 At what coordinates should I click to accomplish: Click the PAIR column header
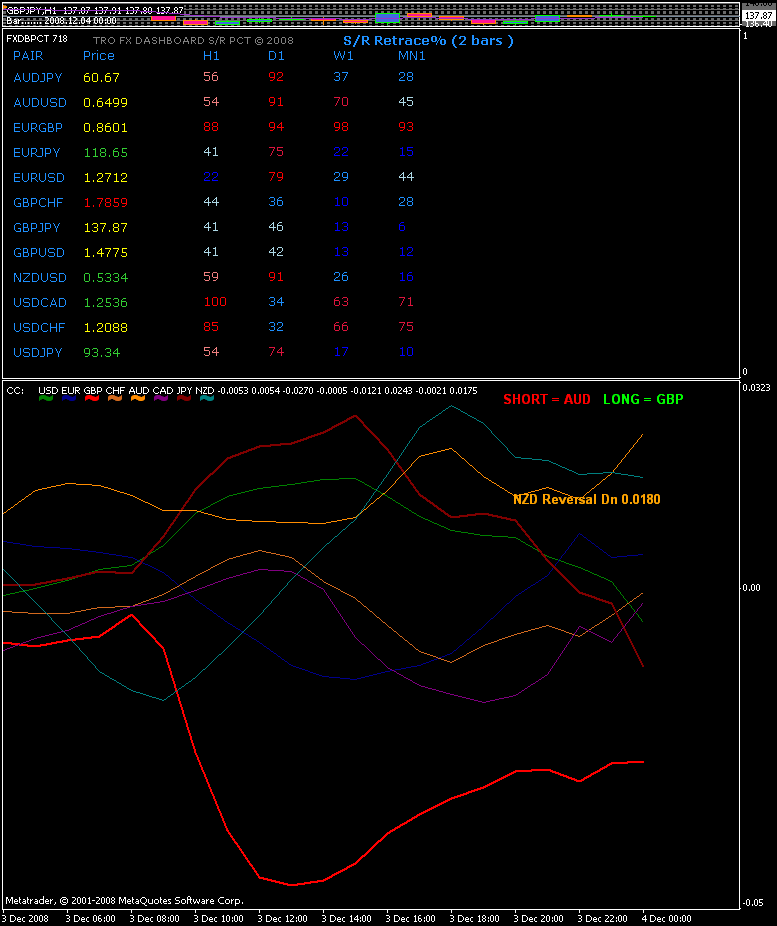28,56
